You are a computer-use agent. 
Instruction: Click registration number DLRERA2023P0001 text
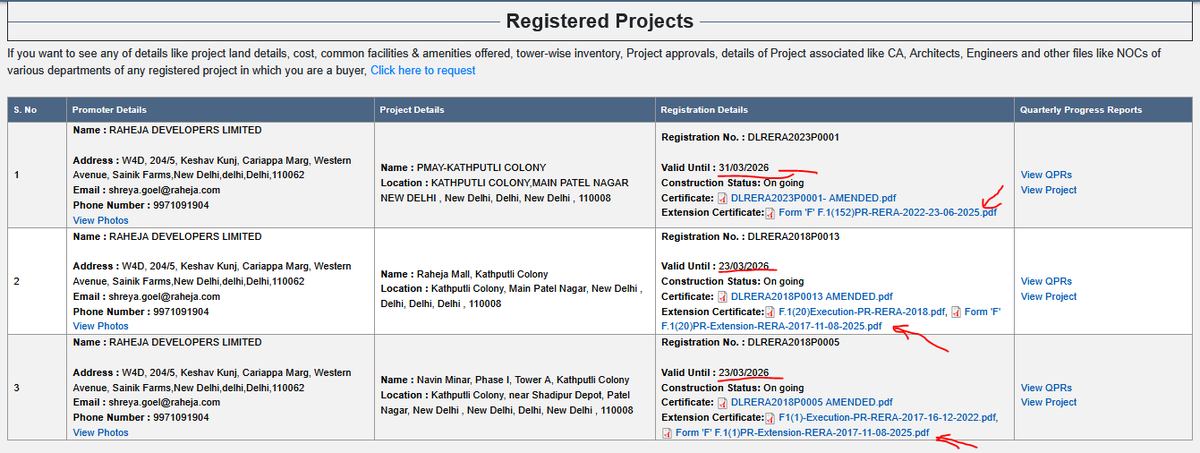tap(793, 136)
